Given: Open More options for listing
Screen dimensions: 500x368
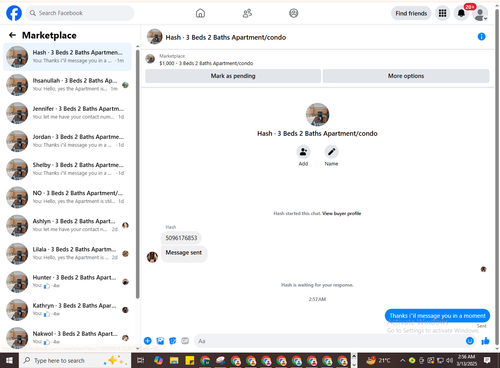Looking at the screenshot, I should point(406,76).
